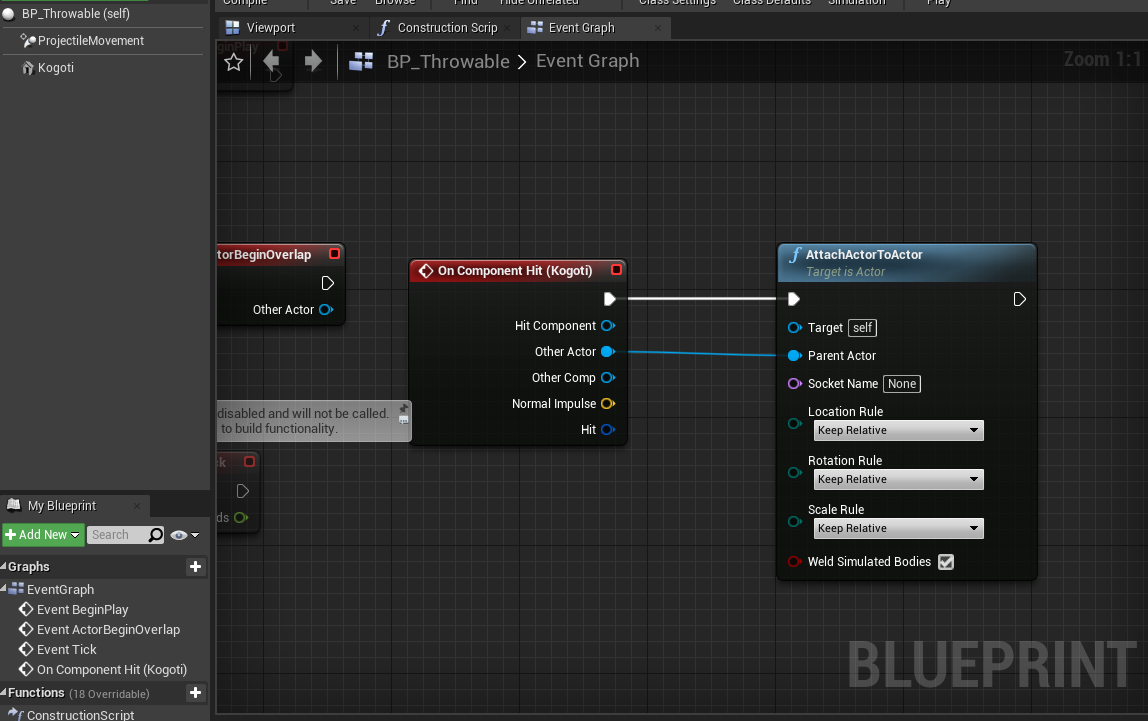This screenshot has width=1148, height=721.
Task: Select Event BeginPlay in the graph list
Action: pyautogui.click(x=82, y=610)
